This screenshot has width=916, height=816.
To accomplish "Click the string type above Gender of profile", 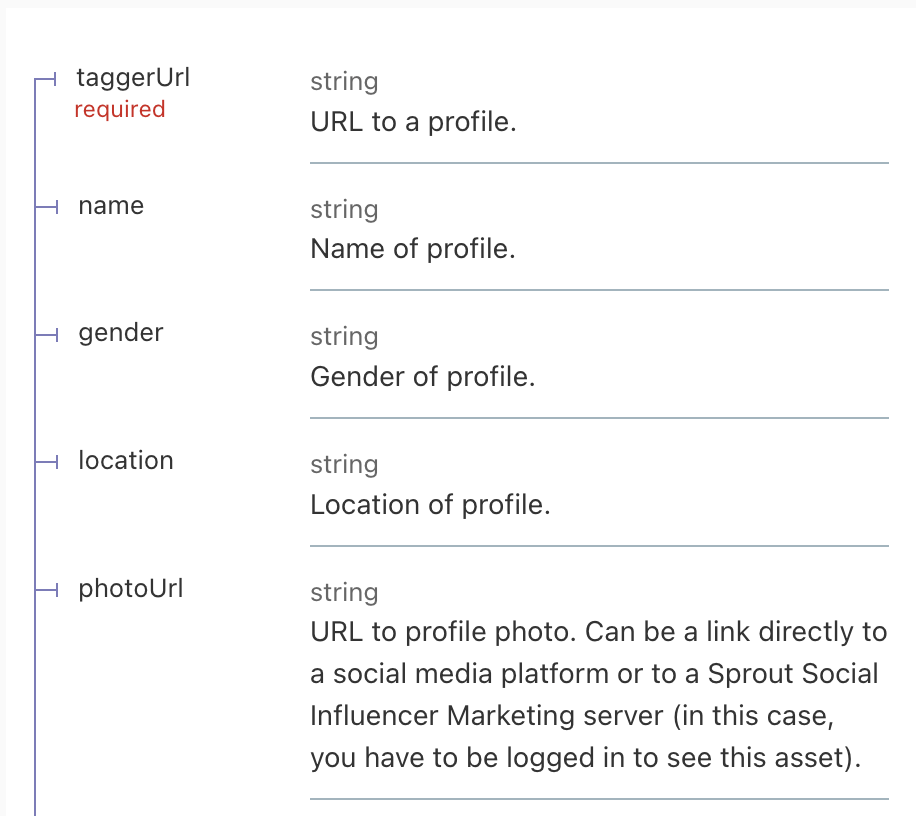I will coord(344,337).
